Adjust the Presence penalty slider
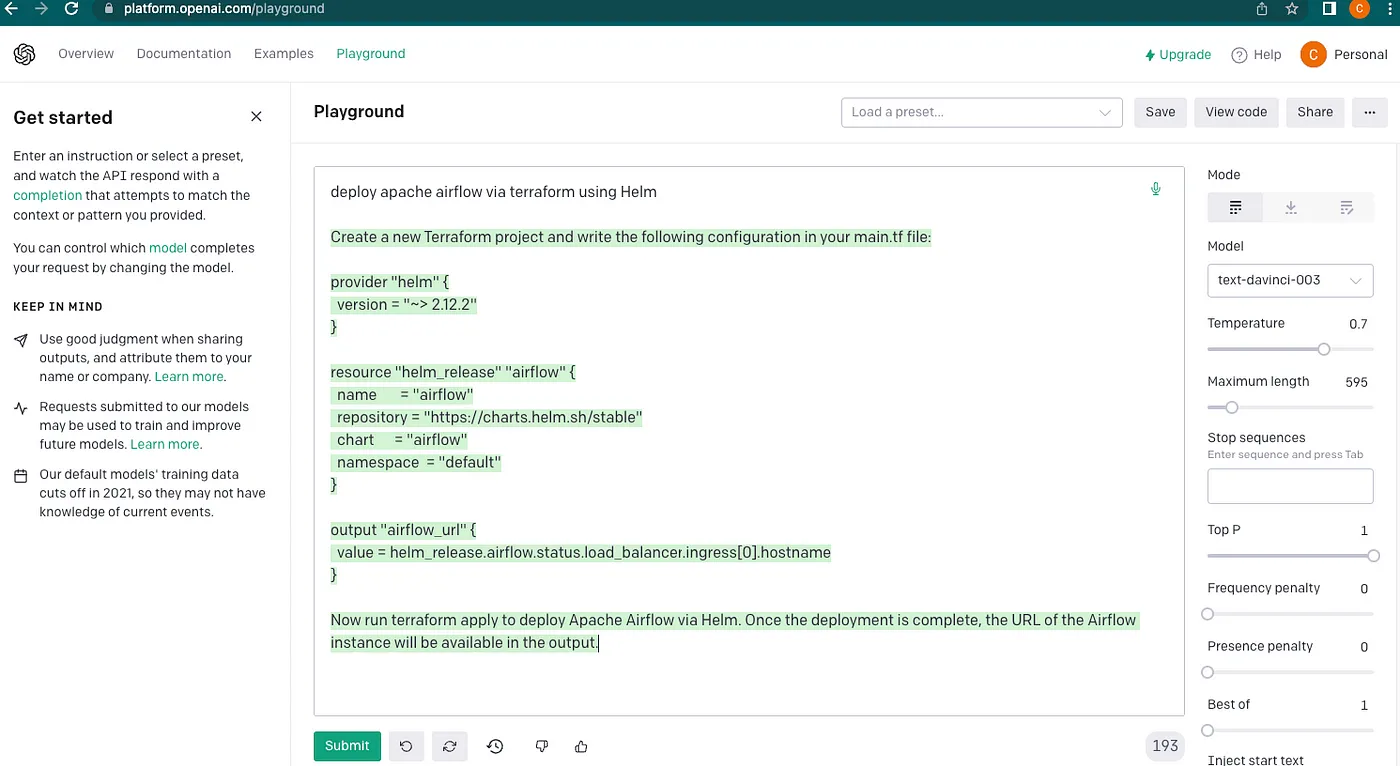Viewport: 1400px width, 766px height. (1208, 672)
